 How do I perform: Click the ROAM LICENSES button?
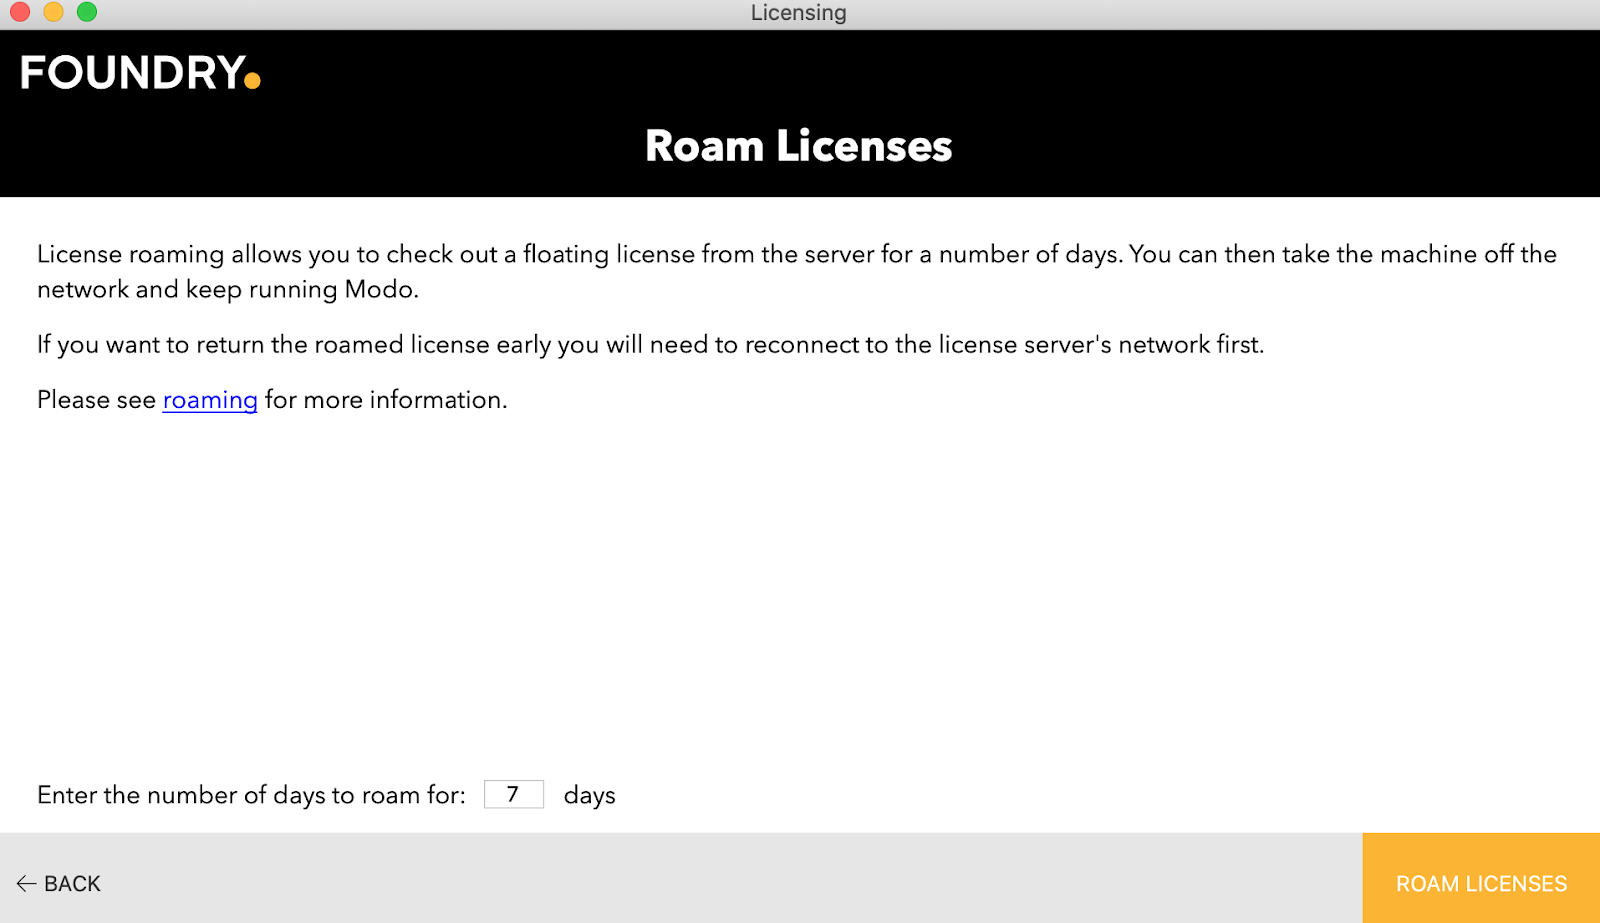pyautogui.click(x=1481, y=878)
